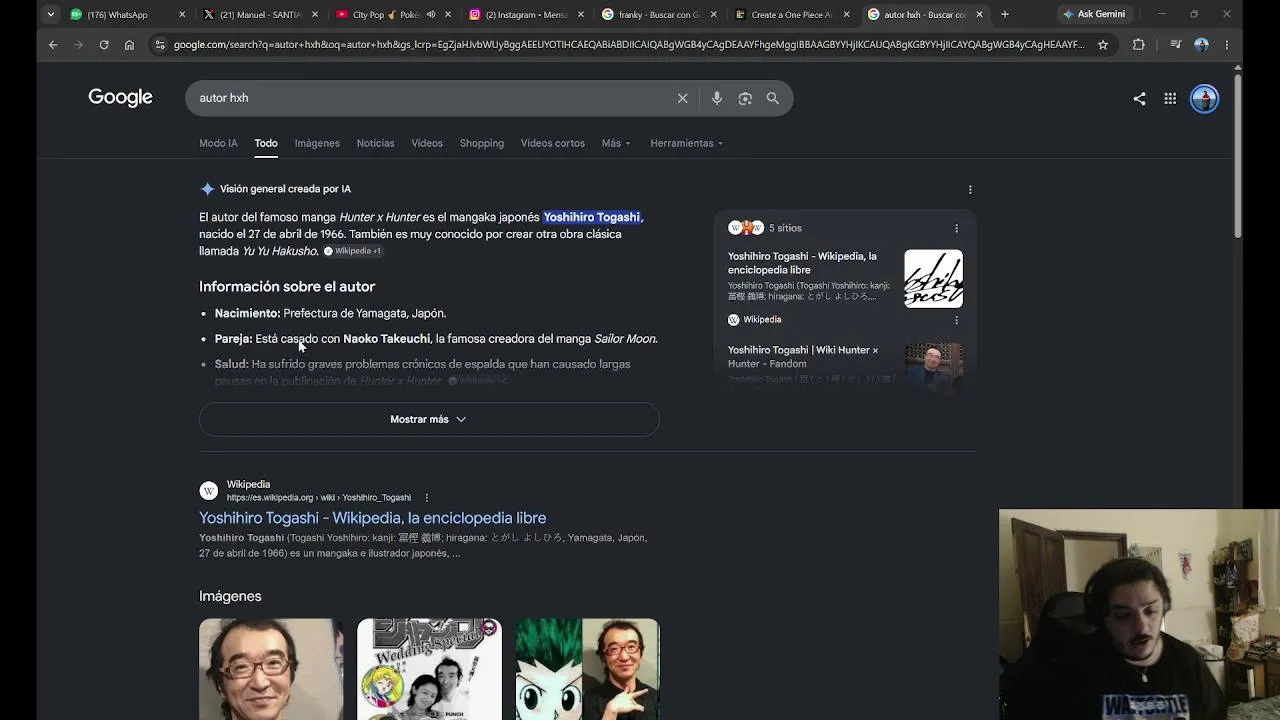Reload the current page
This screenshot has width=1280, height=720.
click(104, 45)
